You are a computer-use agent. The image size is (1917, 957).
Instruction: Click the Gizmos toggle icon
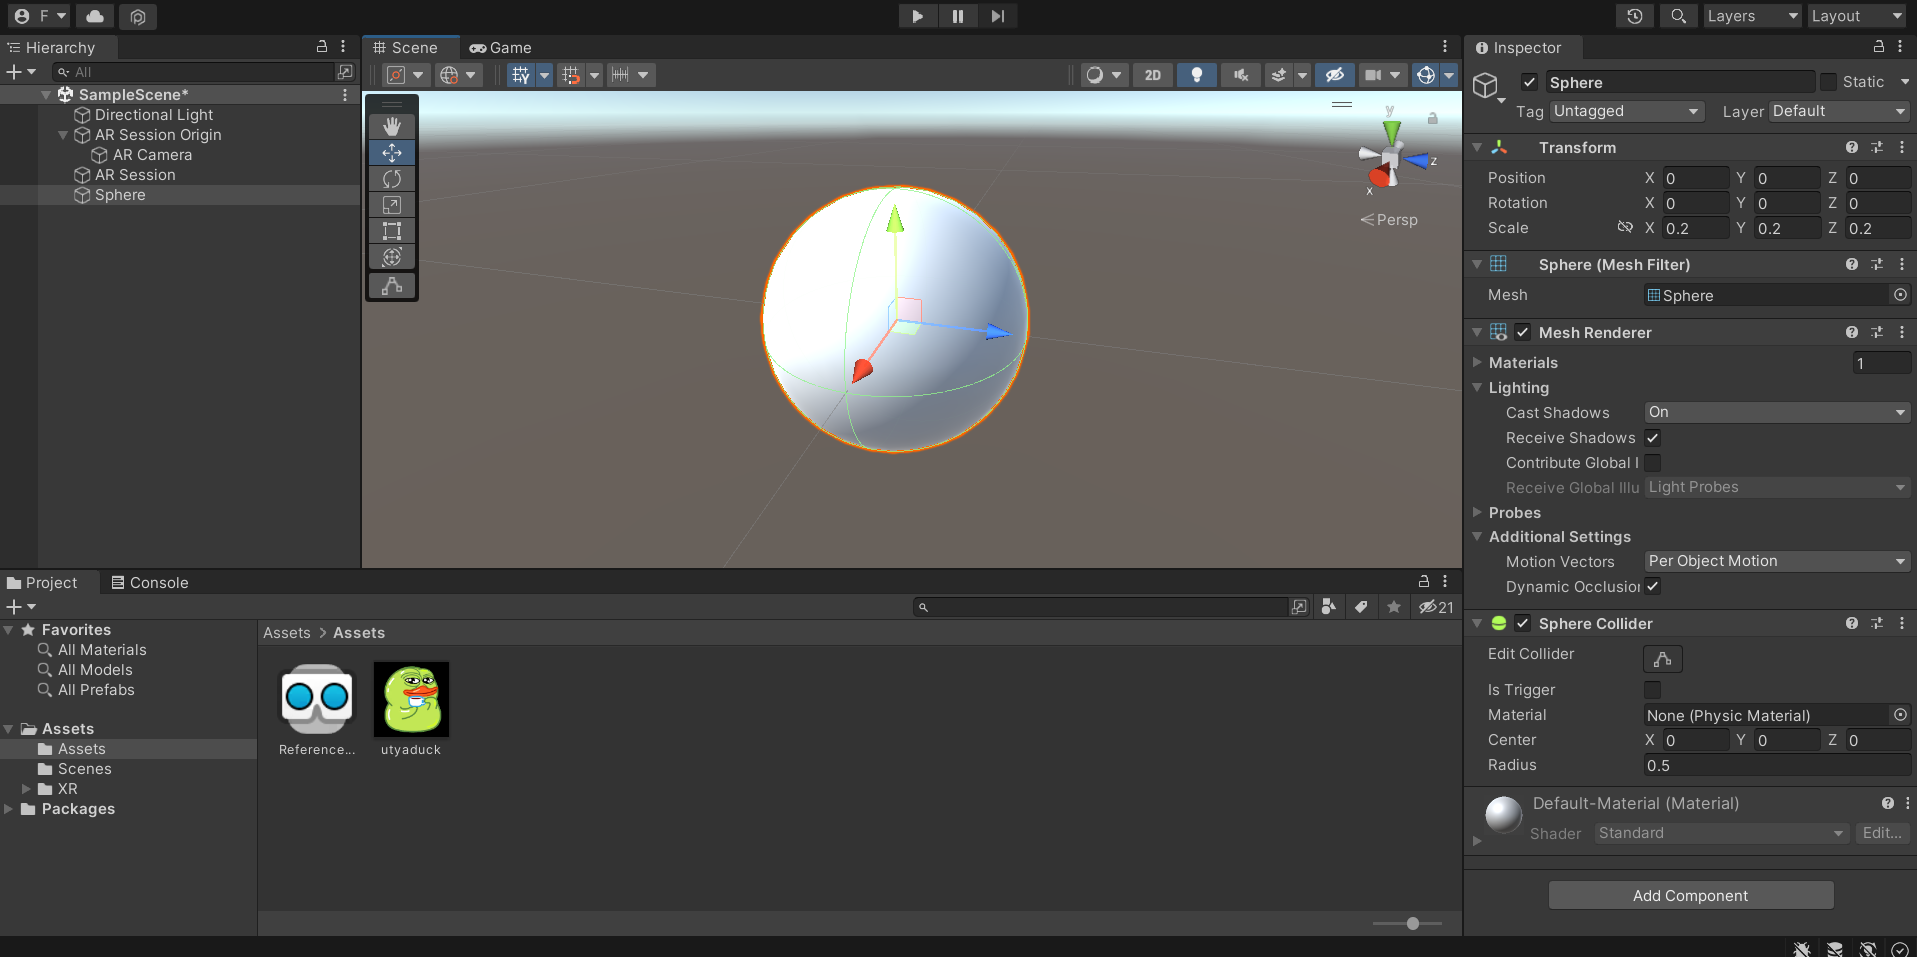pyautogui.click(x=1426, y=75)
